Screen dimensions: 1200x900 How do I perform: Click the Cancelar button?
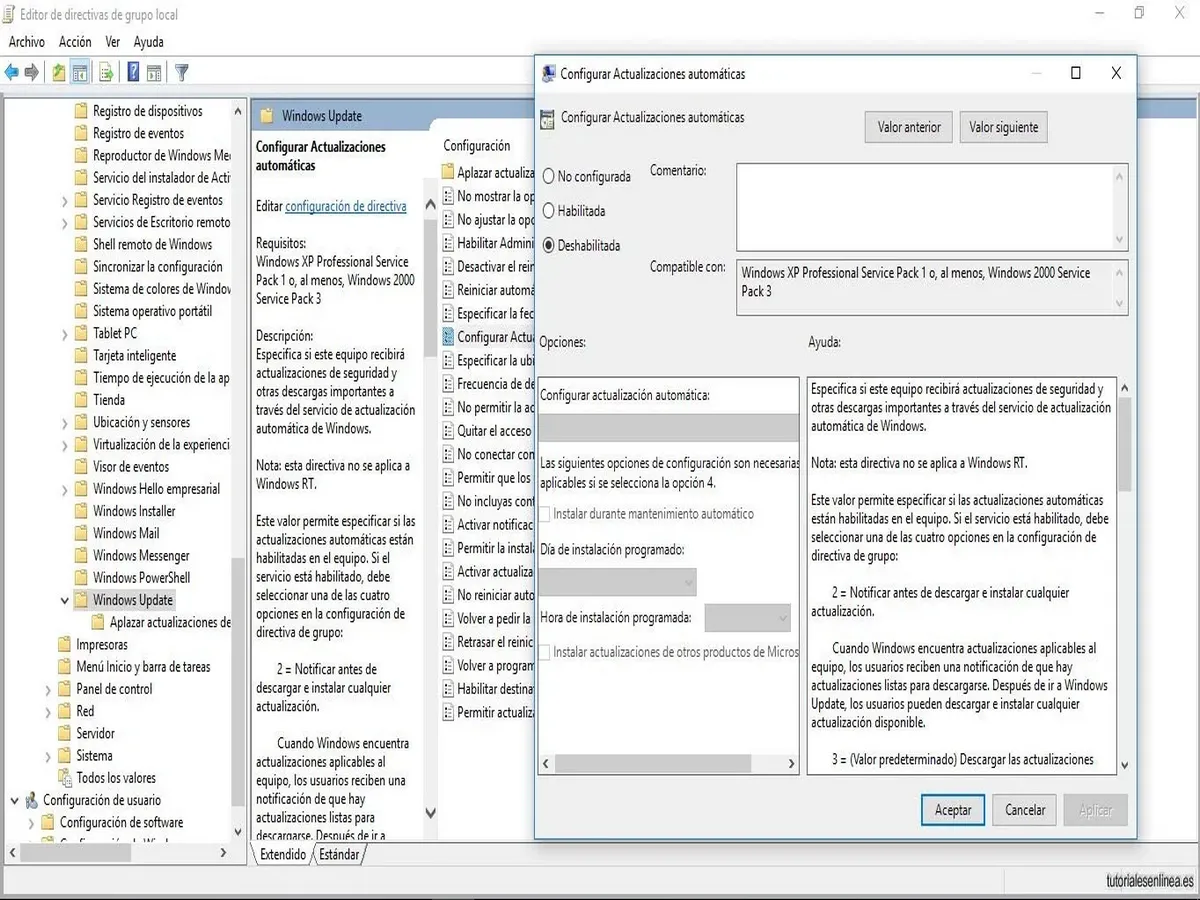(x=1025, y=810)
